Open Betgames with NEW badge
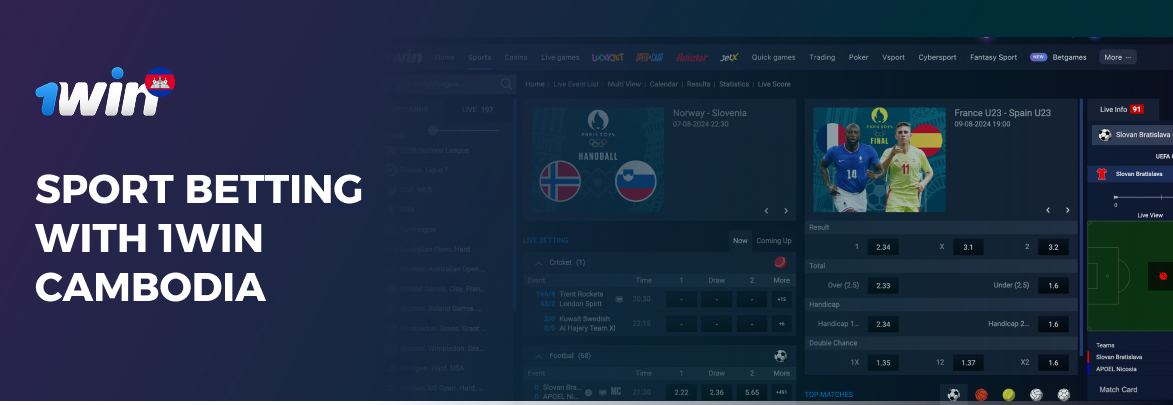Viewport: 1173px width, 405px height. pyautogui.click(x=1058, y=58)
